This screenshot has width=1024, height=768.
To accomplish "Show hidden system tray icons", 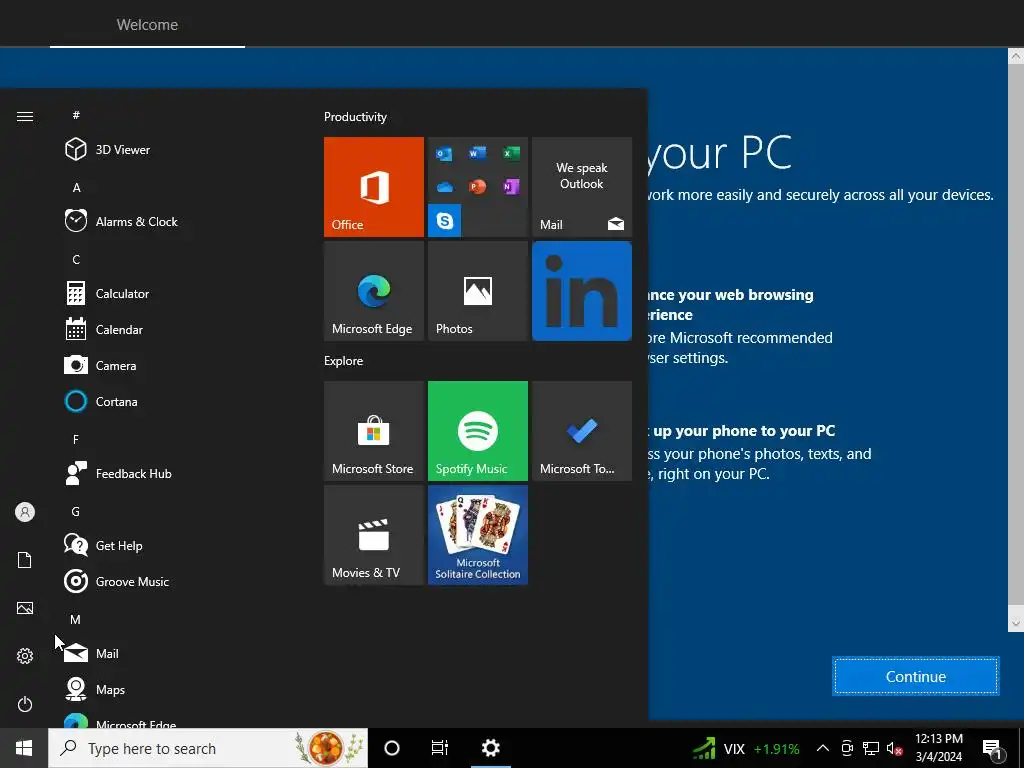I will (823, 748).
